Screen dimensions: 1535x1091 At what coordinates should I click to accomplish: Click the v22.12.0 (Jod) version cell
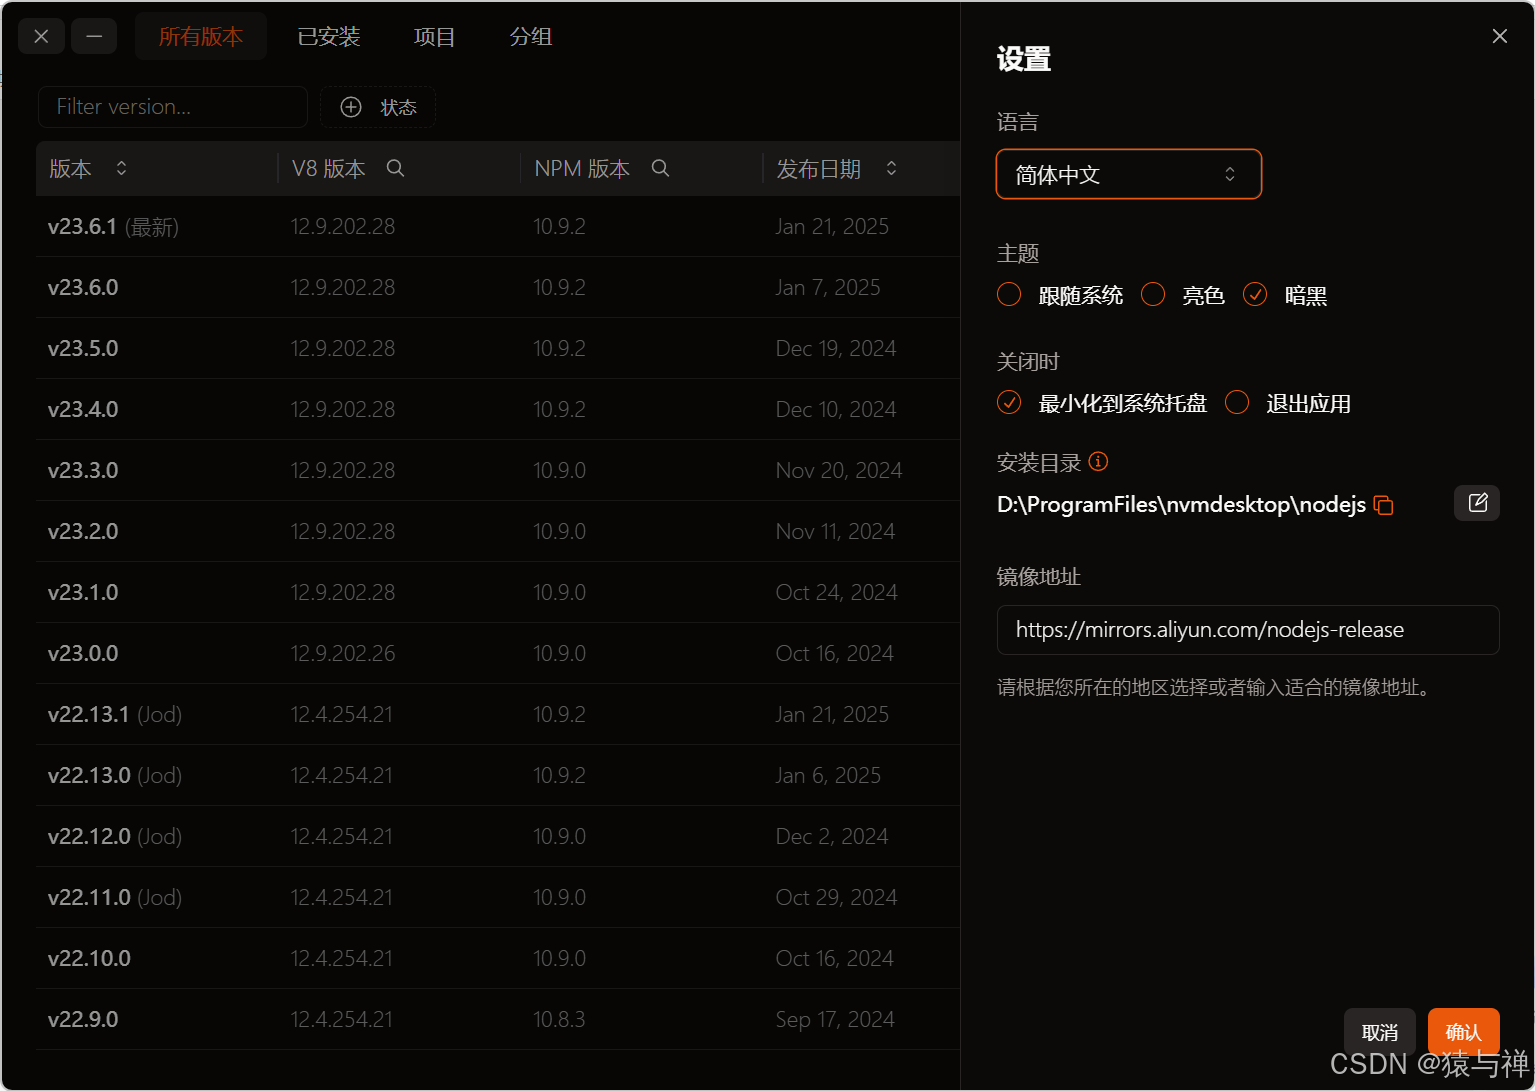[115, 837]
